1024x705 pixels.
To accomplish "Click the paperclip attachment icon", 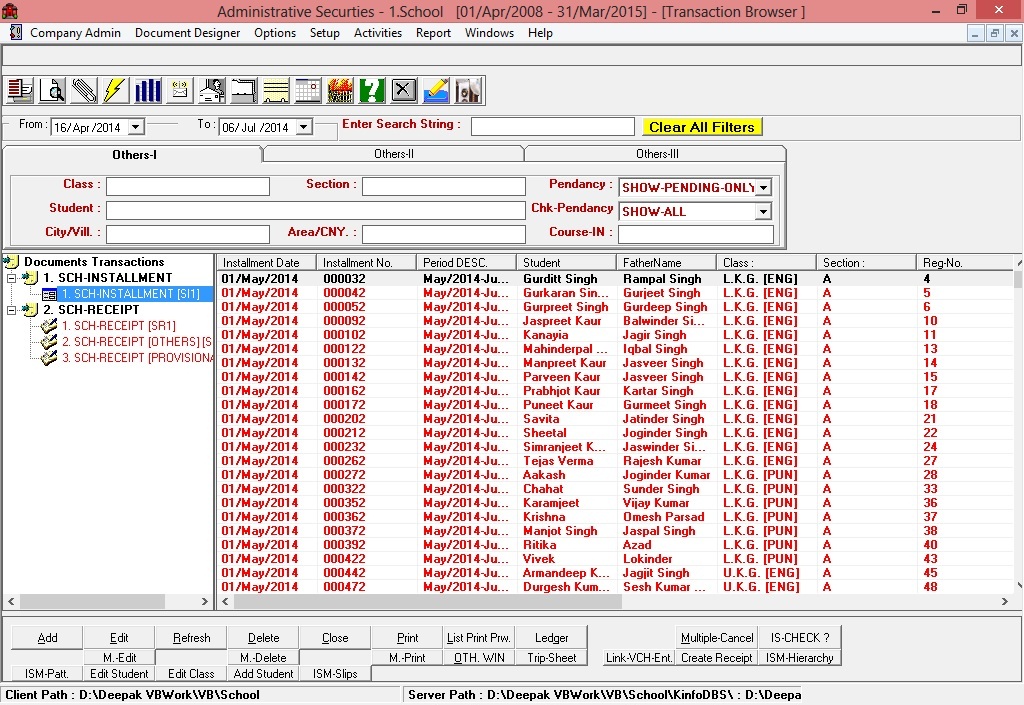I will [x=84, y=90].
